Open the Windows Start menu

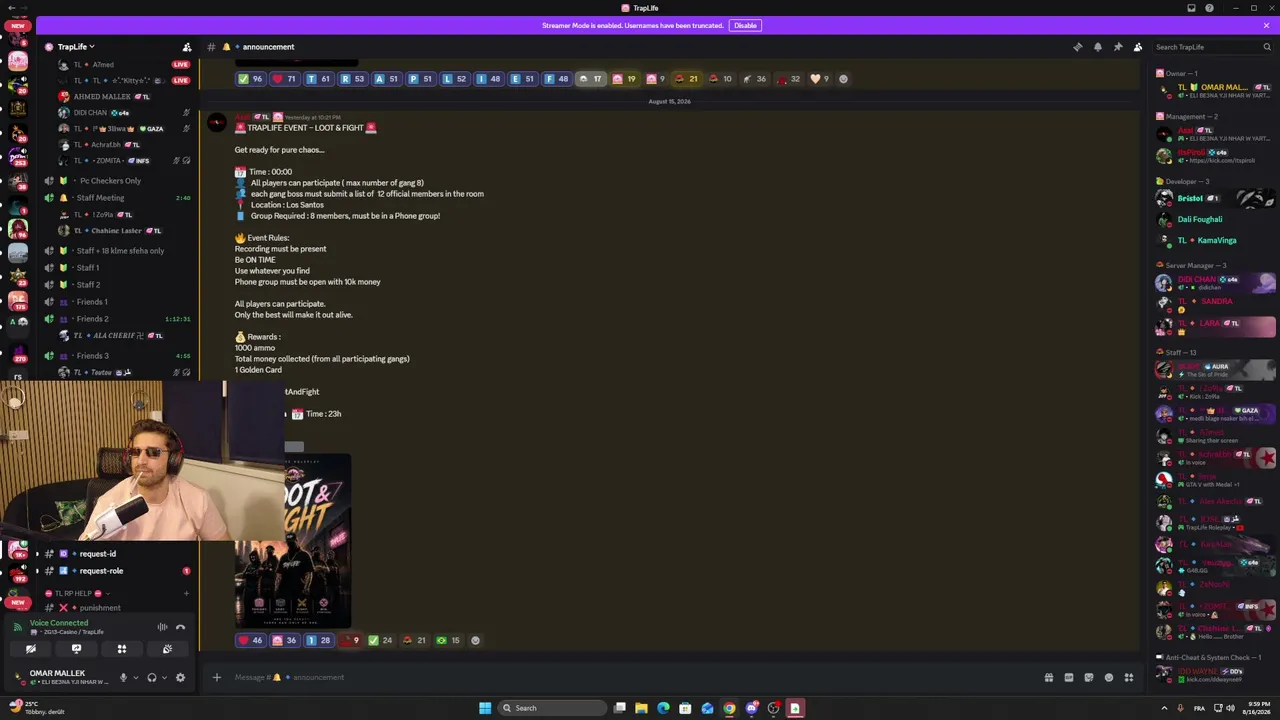click(485, 708)
